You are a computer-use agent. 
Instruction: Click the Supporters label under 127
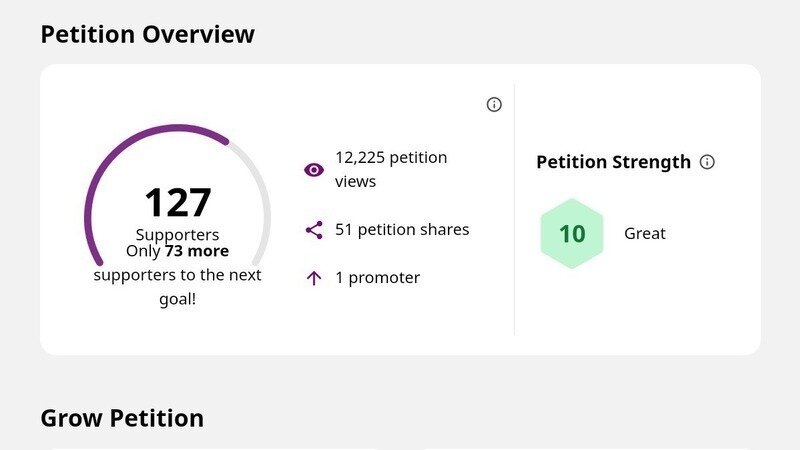tap(178, 235)
